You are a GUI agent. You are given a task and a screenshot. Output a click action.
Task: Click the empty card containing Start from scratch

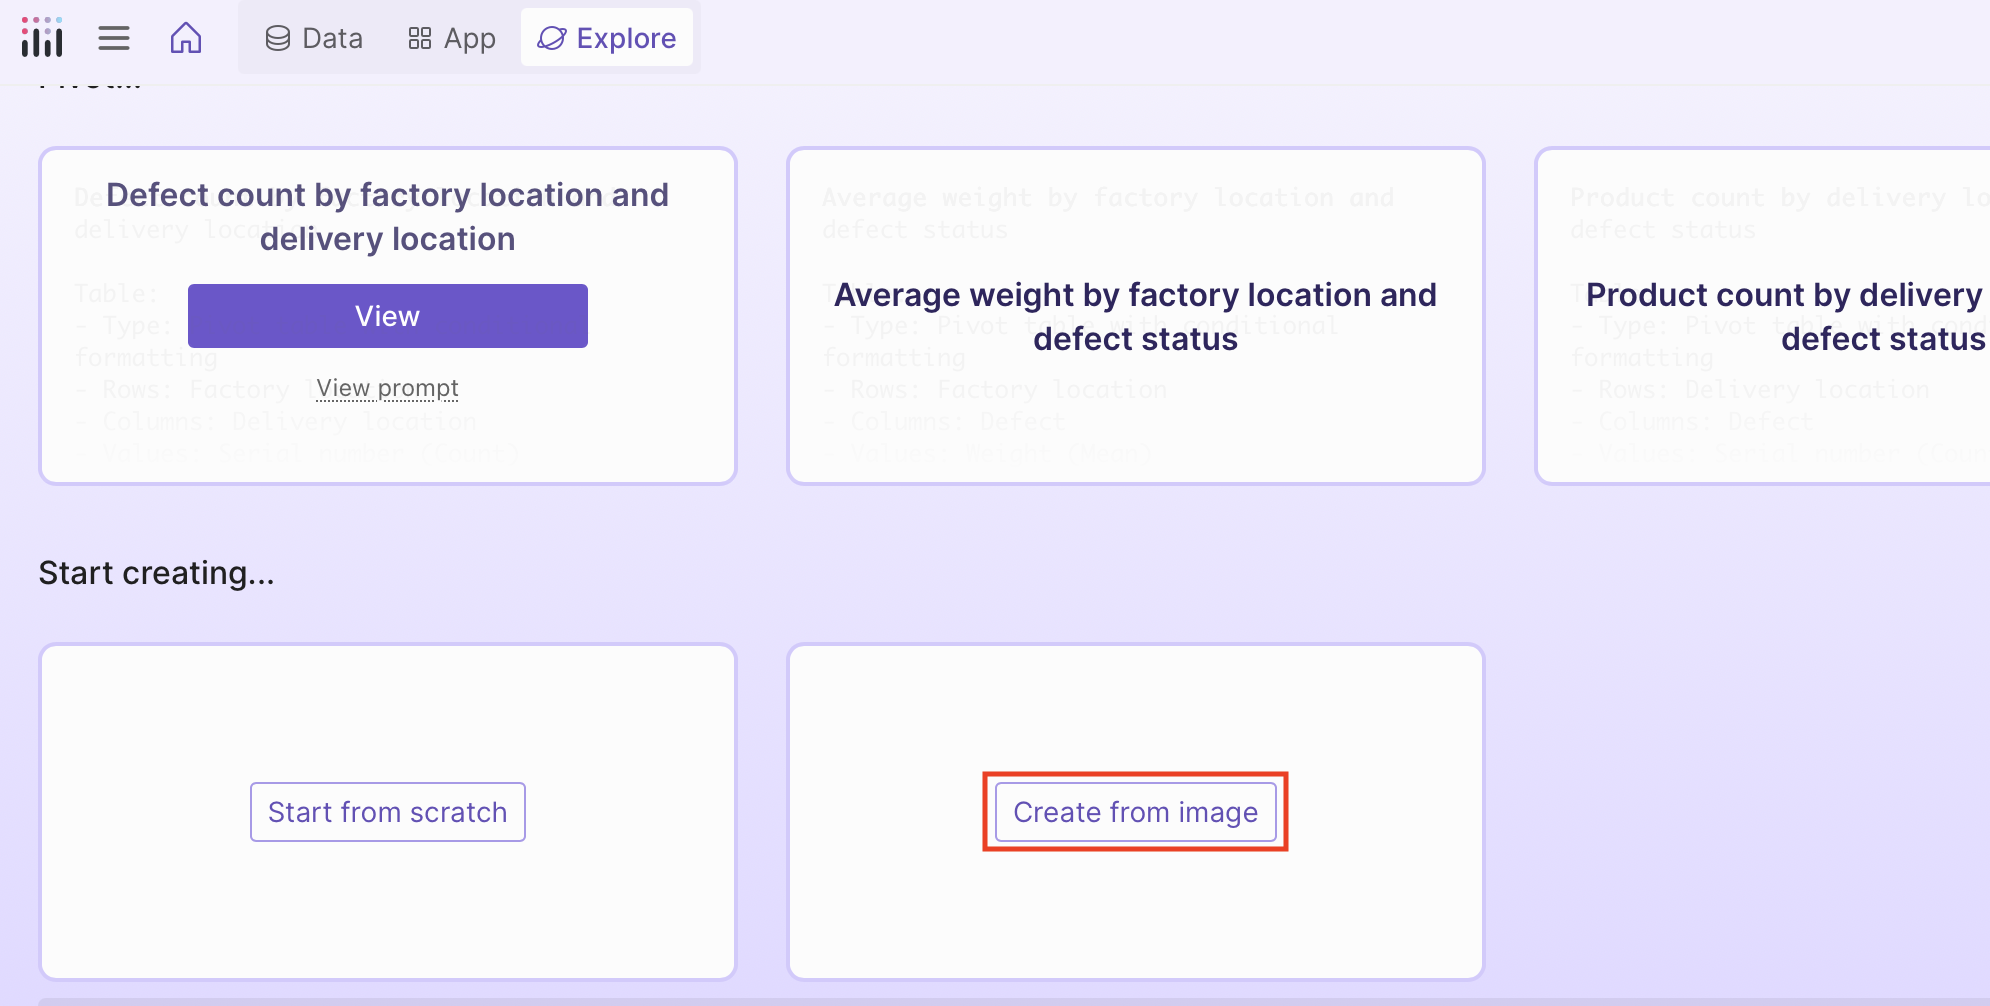point(387,700)
